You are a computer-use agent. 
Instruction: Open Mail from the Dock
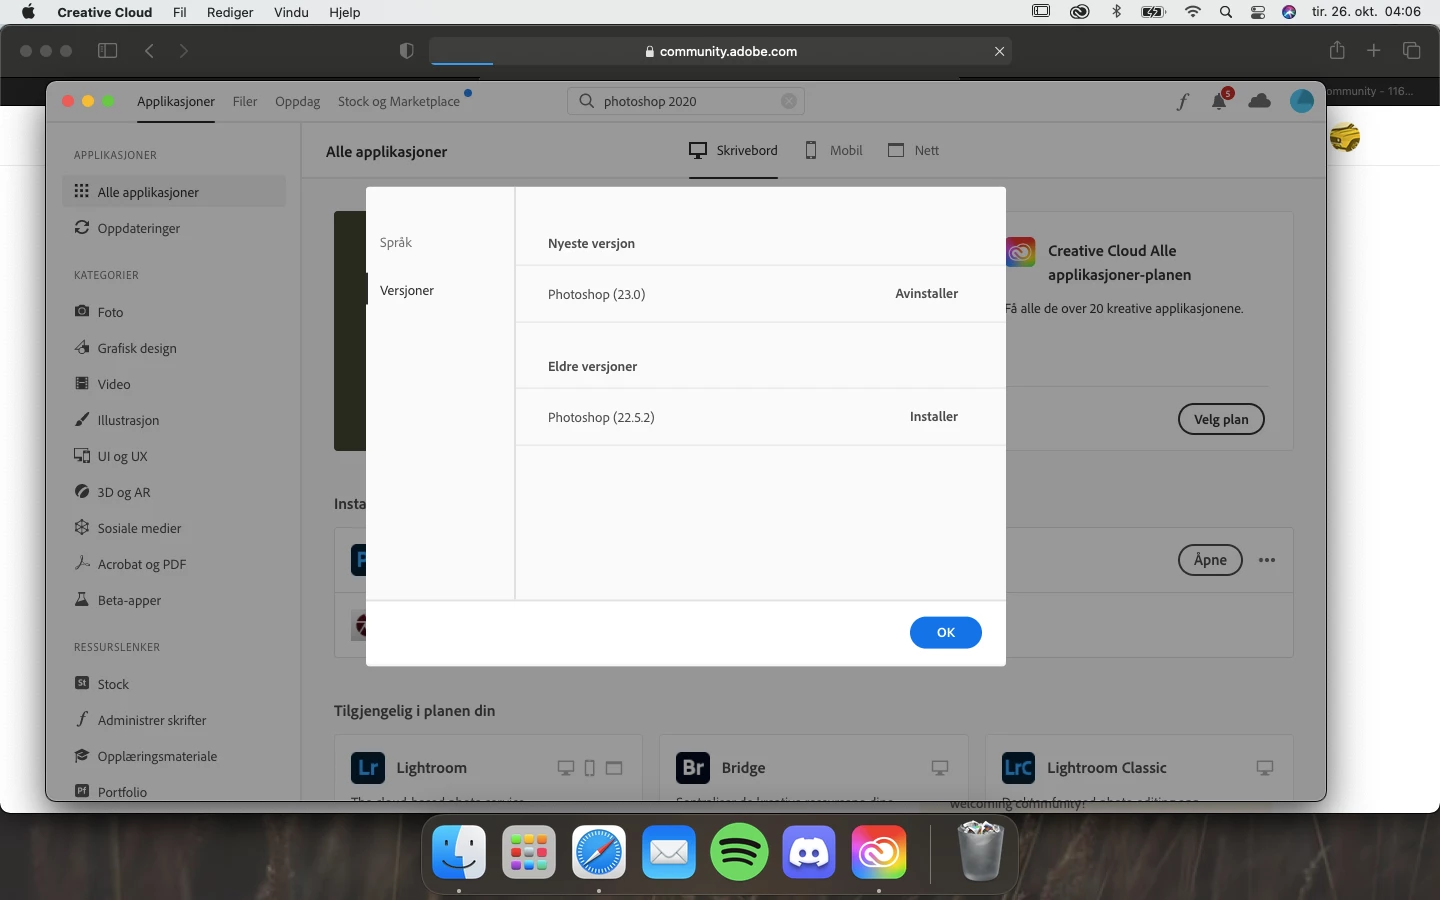click(669, 853)
